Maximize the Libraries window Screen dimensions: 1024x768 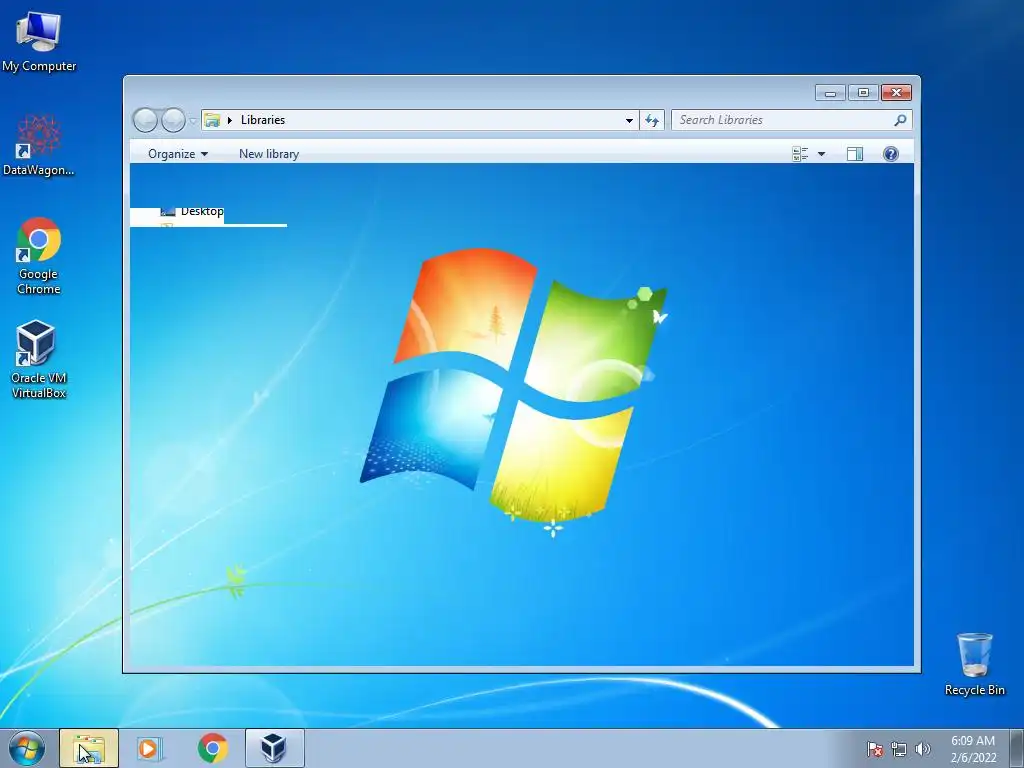click(x=863, y=93)
